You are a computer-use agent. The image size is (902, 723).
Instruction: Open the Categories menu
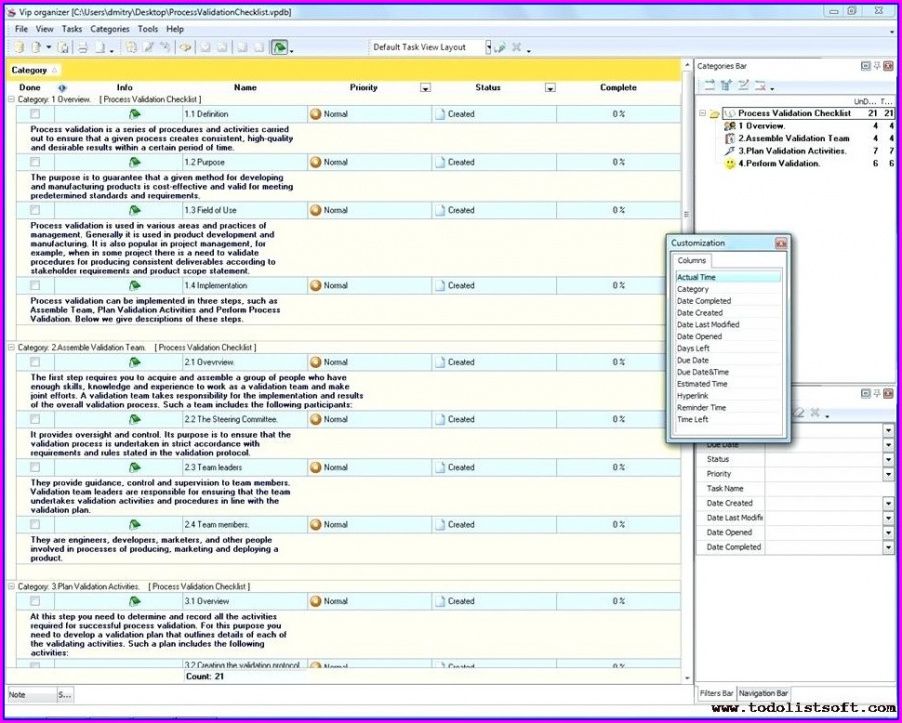(x=110, y=29)
